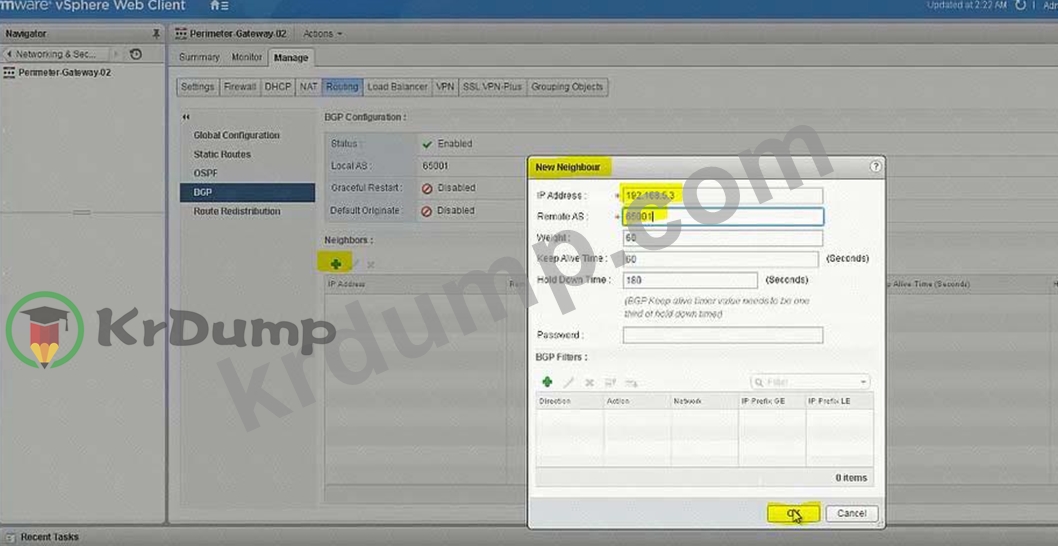Delete neighbor X icon under Neighbors

click(x=370, y=264)
